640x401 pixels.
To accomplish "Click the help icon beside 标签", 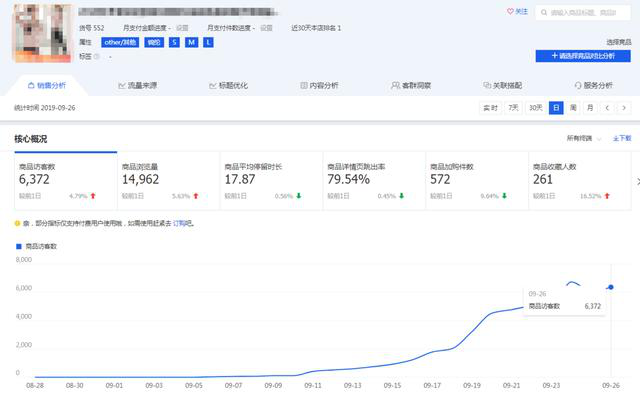I will tap(97, 56).
